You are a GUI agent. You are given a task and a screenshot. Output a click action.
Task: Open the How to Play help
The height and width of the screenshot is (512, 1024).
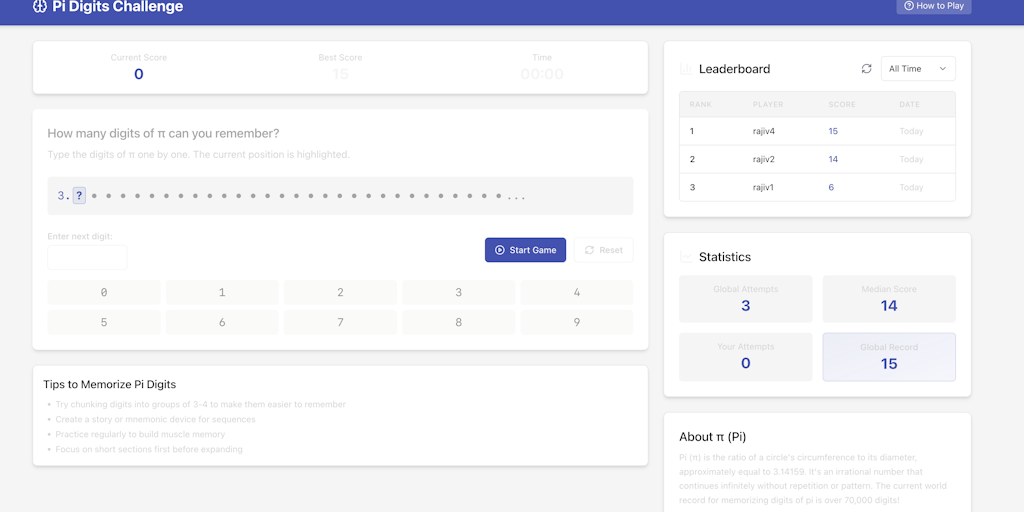click(933, 6)
